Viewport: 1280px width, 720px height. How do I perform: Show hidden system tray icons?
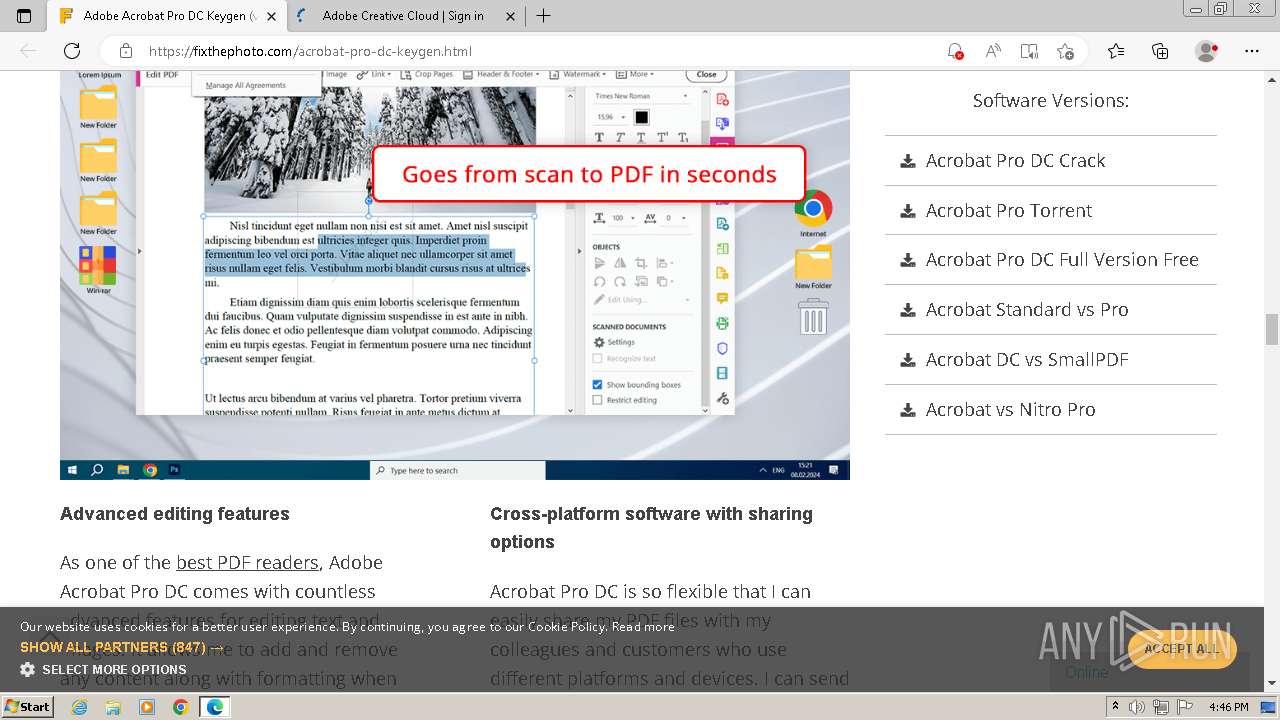pos(1116,707)
